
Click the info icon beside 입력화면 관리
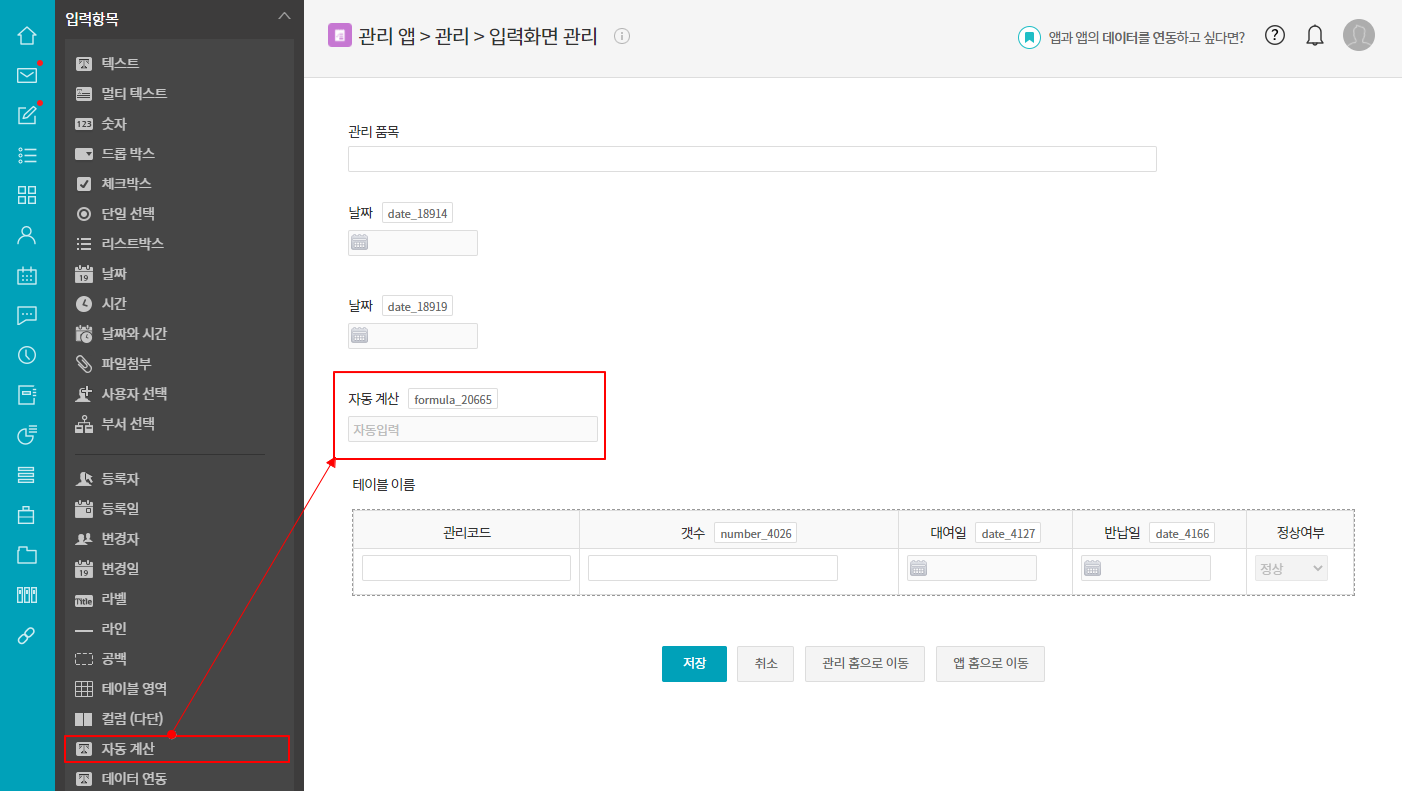622,37
